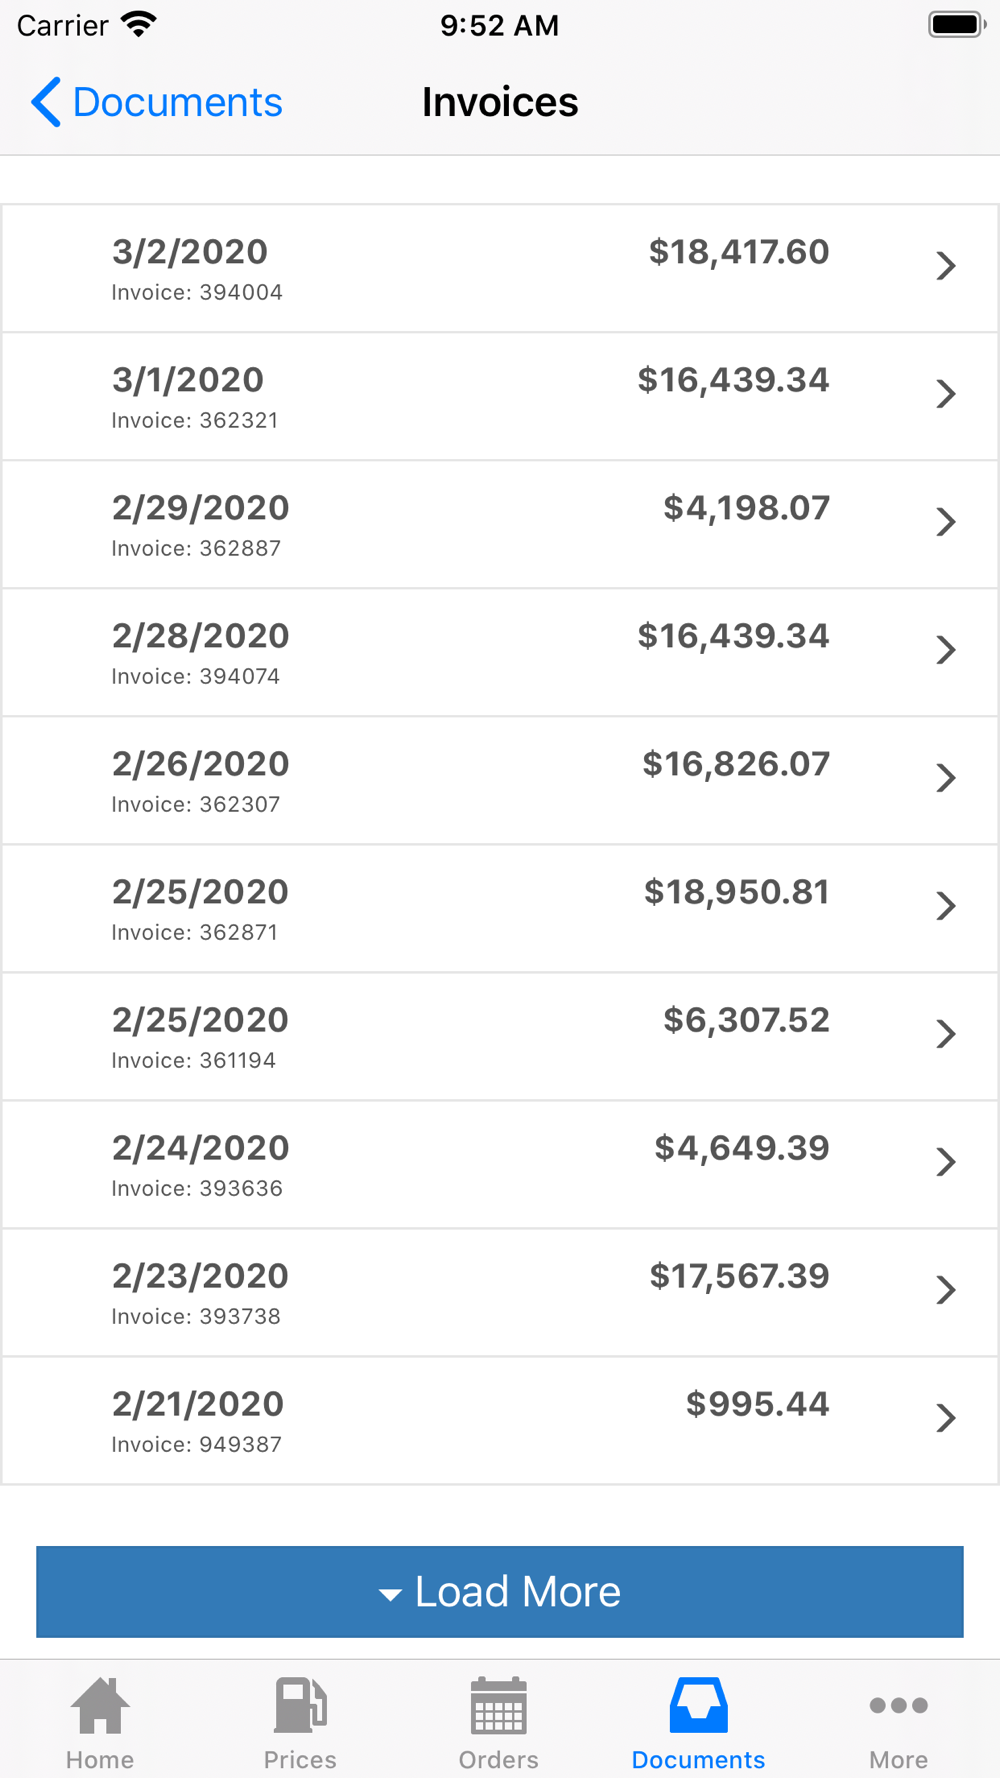Tap the back chevron icon beside Documents

pyautogui.click(x=46, y=102)
